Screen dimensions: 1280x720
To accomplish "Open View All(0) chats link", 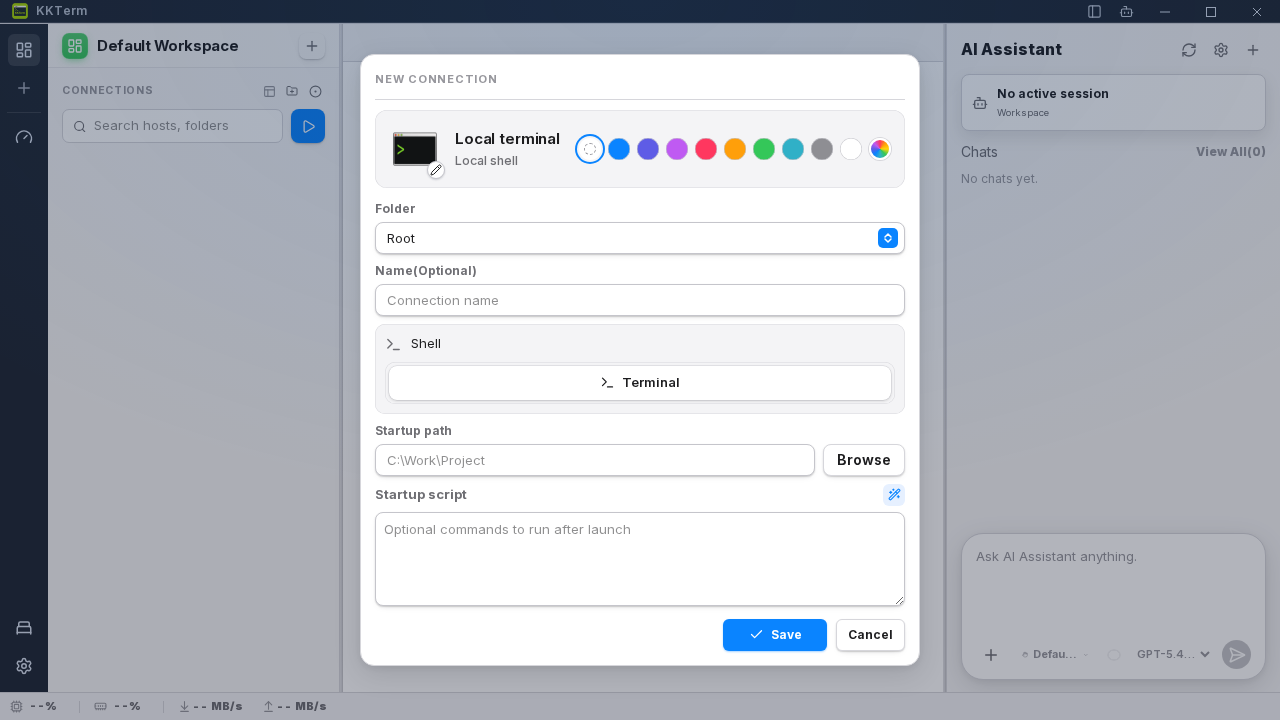I will [1231, 152].
